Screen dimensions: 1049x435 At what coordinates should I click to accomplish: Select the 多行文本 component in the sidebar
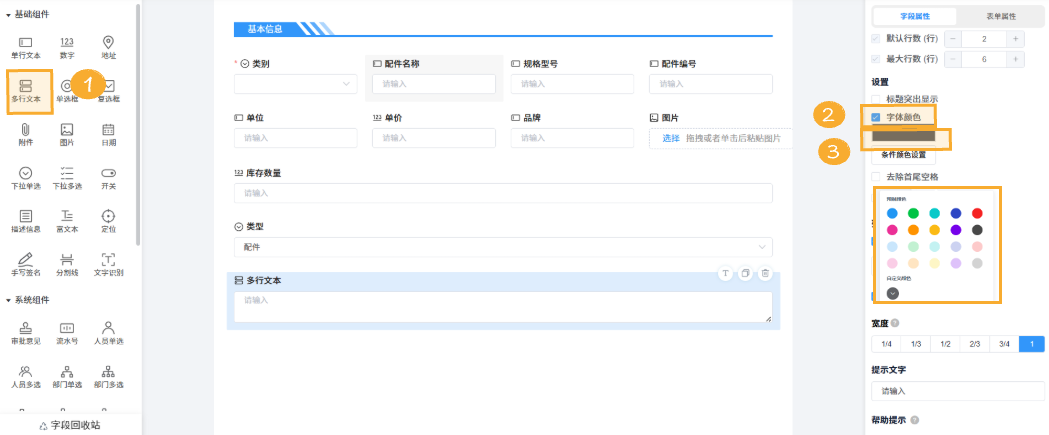(x=26, y=90)
